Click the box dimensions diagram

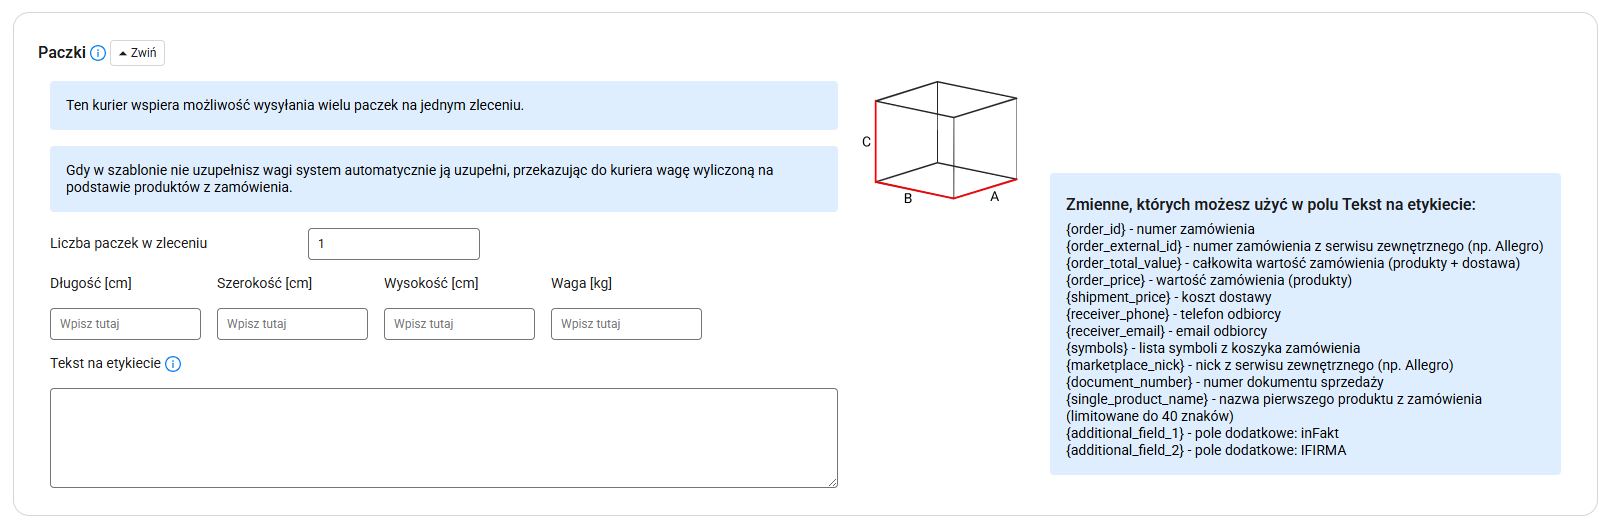[937, 142]
